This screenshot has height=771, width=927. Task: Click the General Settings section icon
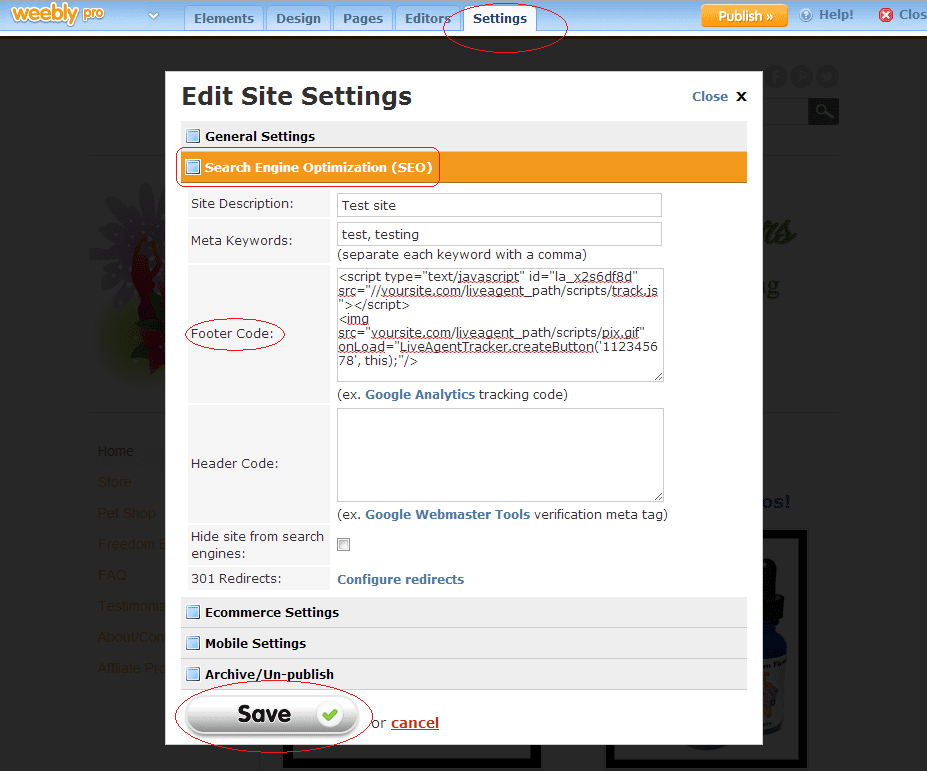coord(193,135)
